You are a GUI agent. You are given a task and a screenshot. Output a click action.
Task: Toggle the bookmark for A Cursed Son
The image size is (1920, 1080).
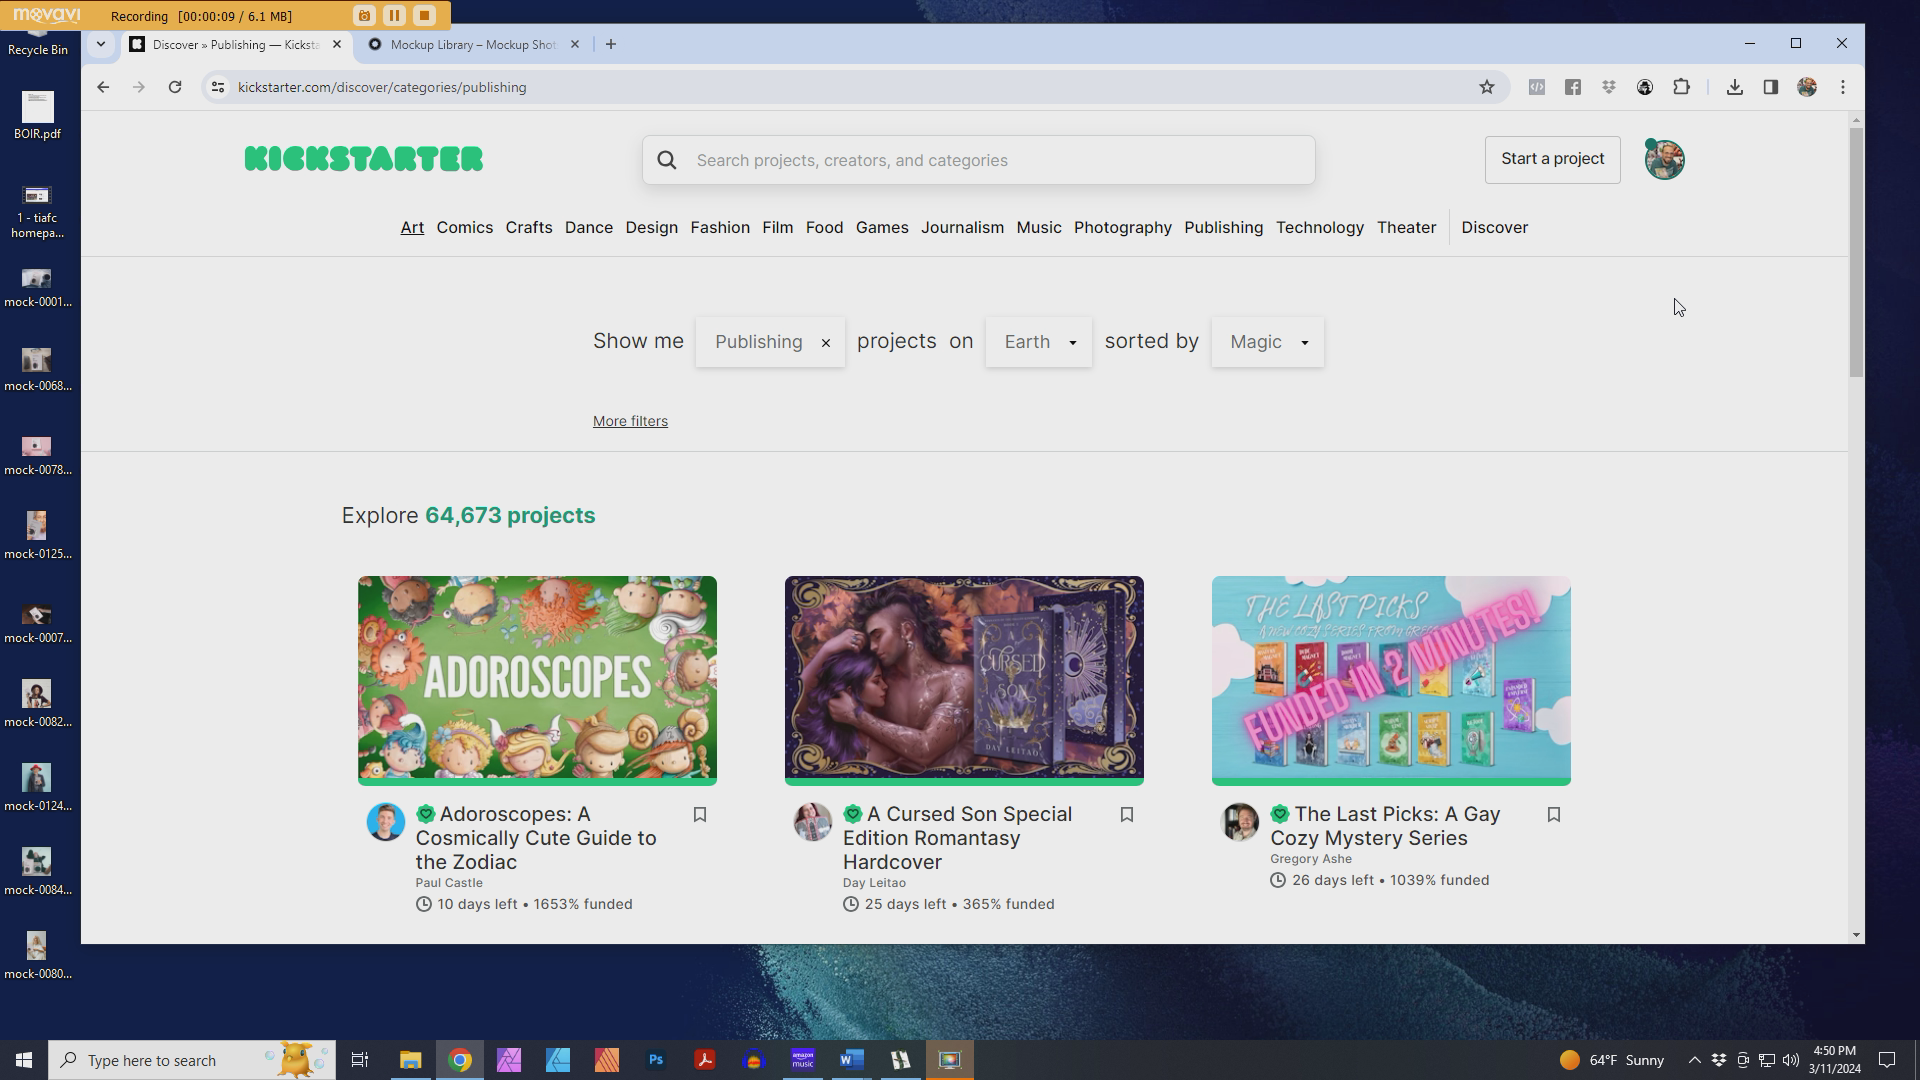(1127, 815)
